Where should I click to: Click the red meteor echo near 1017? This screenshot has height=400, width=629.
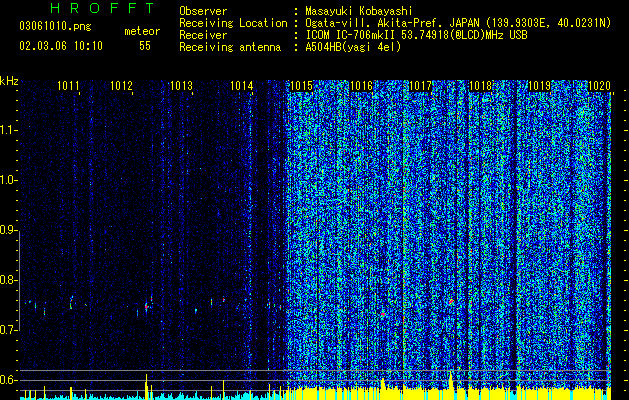click(x=451, y=301)
